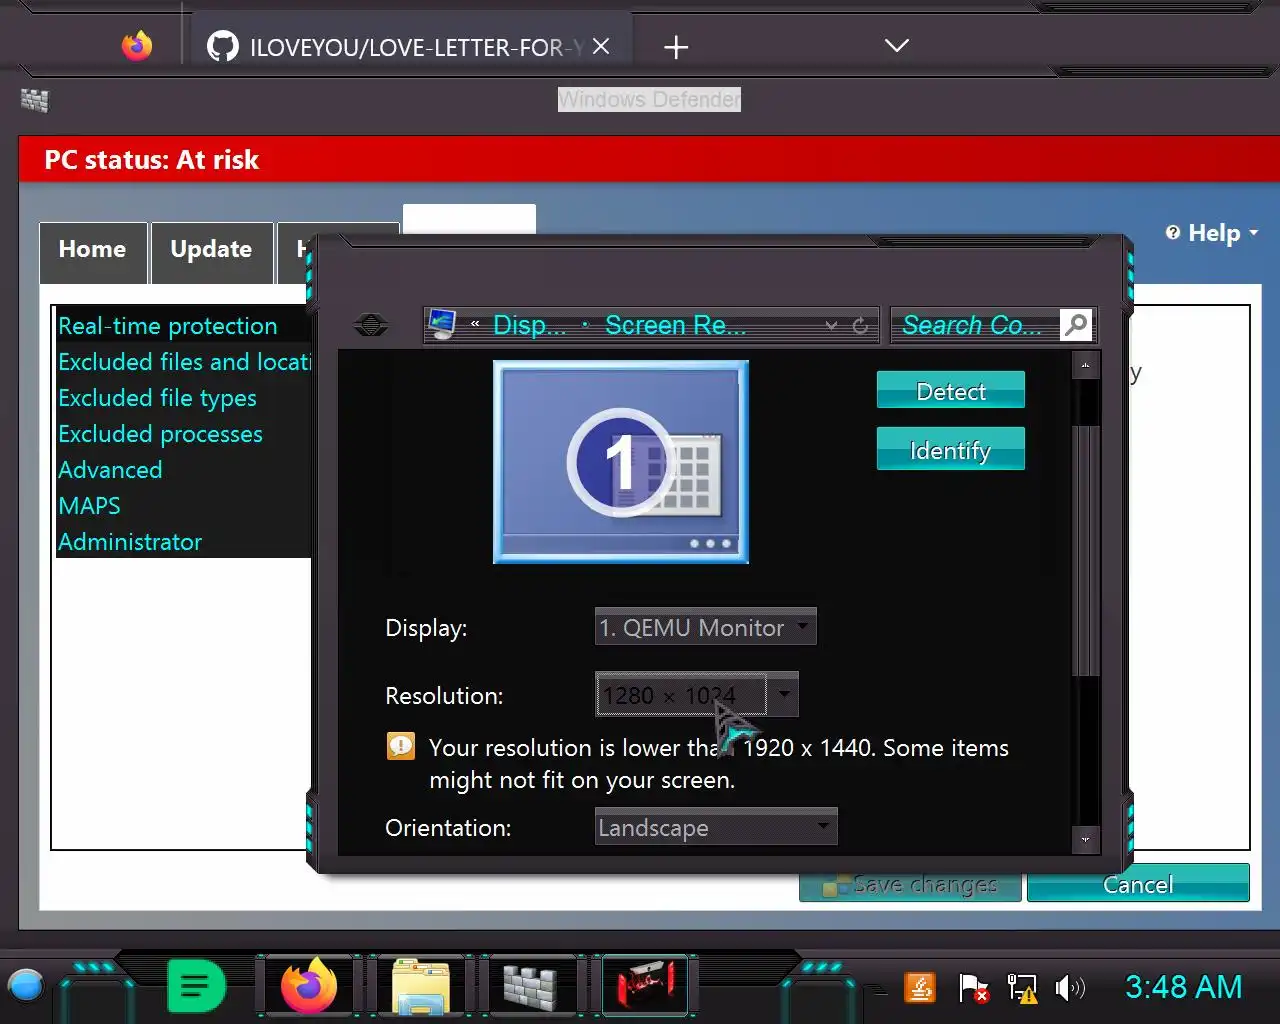This screenshot has height=1024, width=1280.
Task: Click the Disp... breadcrumb in address bar
Action: (x=530, y=326)
